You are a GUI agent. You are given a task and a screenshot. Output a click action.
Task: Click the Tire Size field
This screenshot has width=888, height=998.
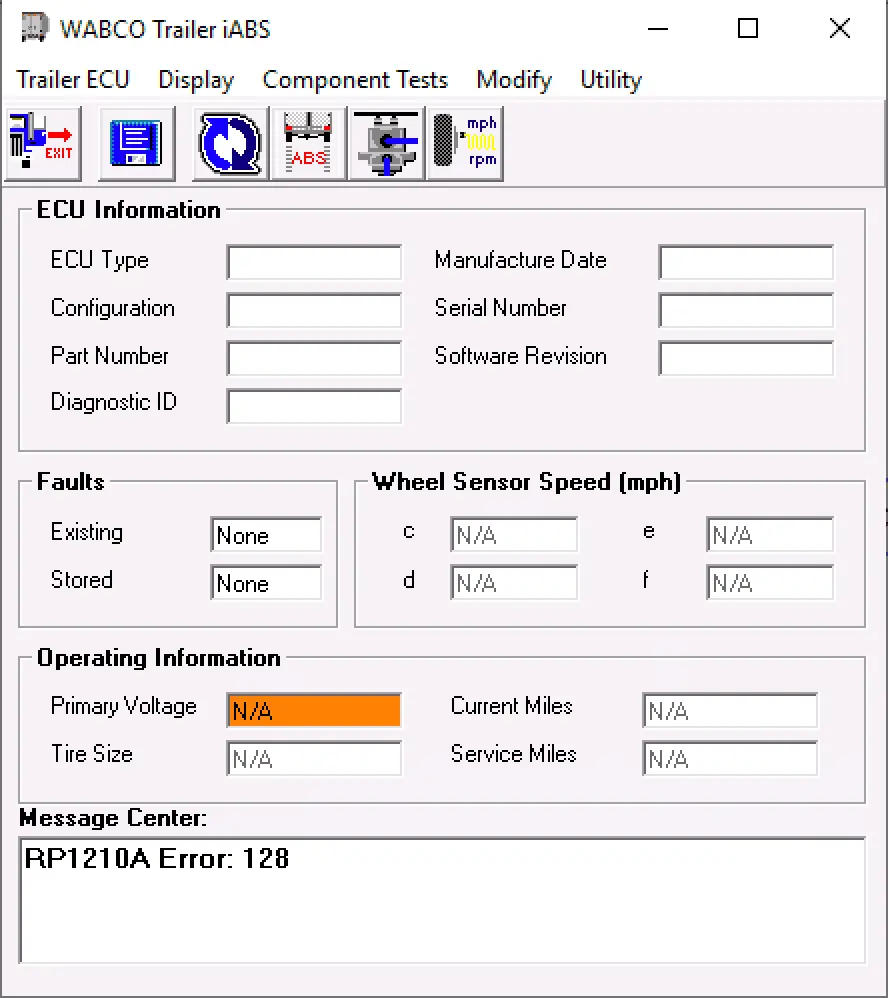click(x=314, y=758)
